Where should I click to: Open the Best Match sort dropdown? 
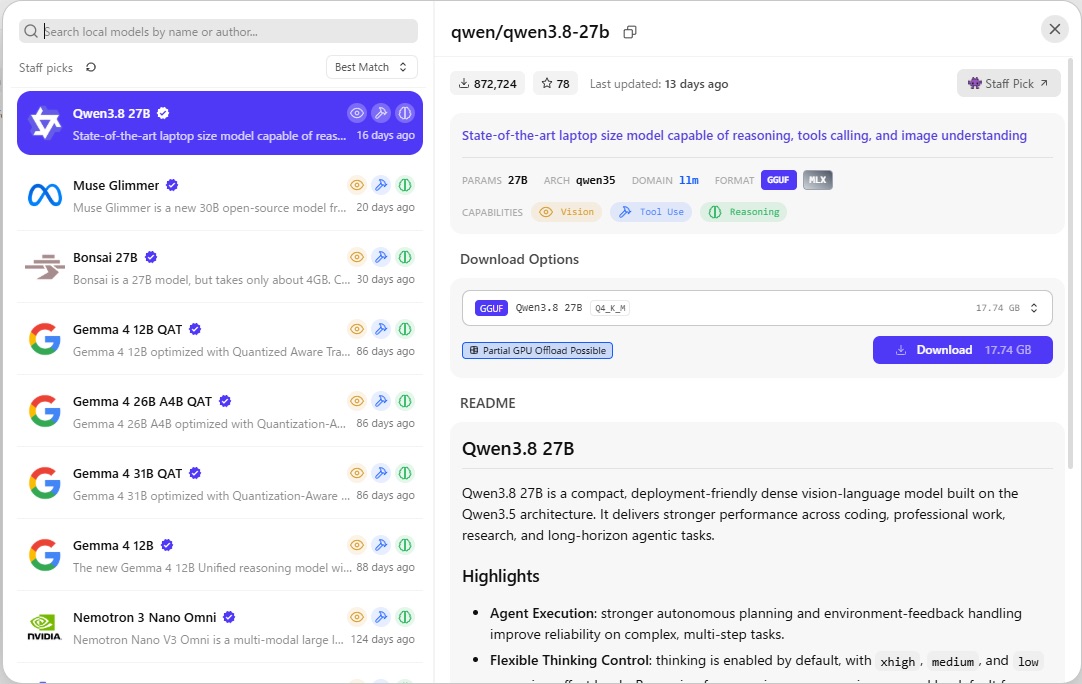click(371, 67)
